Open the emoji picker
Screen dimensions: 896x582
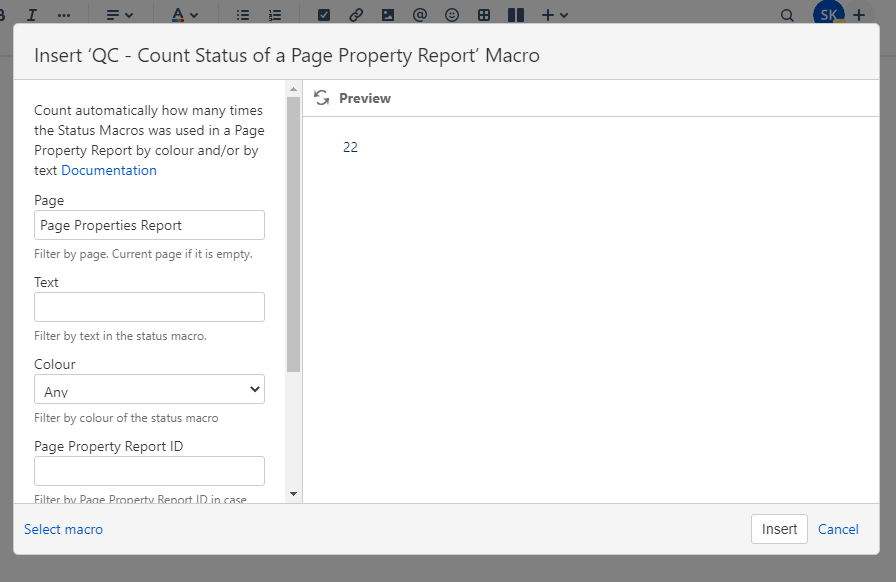451,14
